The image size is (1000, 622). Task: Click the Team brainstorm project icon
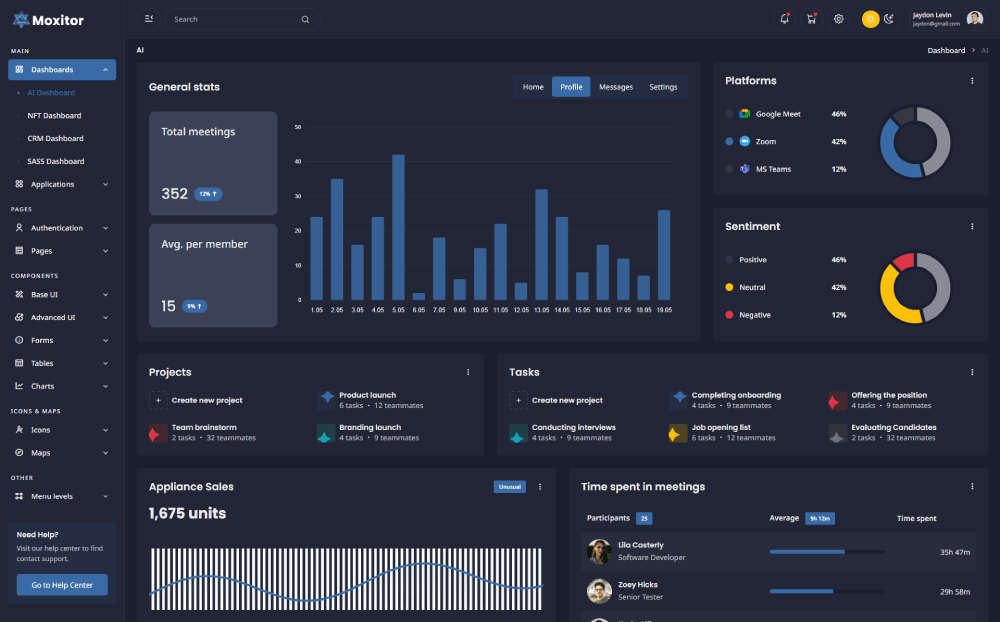pyautogui.click(x=158, y=433)
